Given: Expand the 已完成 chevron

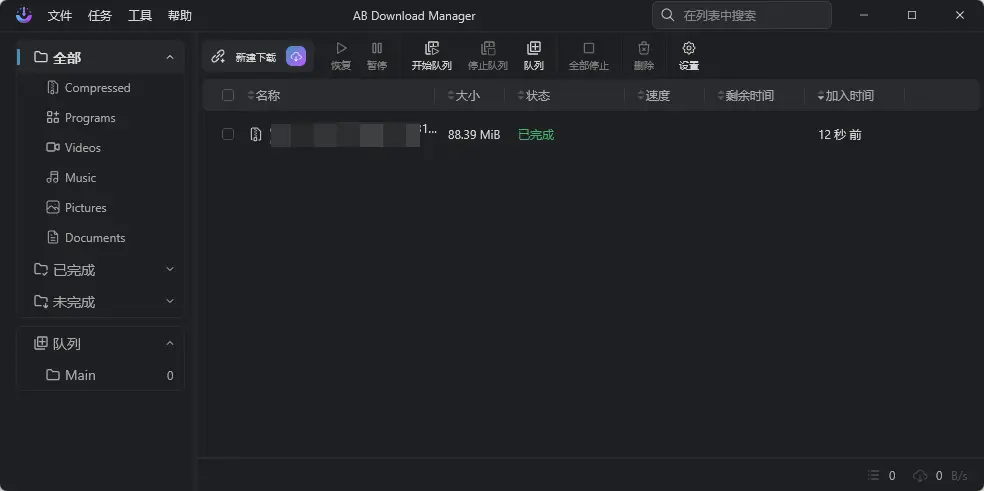Looking at the screenshot, I should [x=169, y=269].
